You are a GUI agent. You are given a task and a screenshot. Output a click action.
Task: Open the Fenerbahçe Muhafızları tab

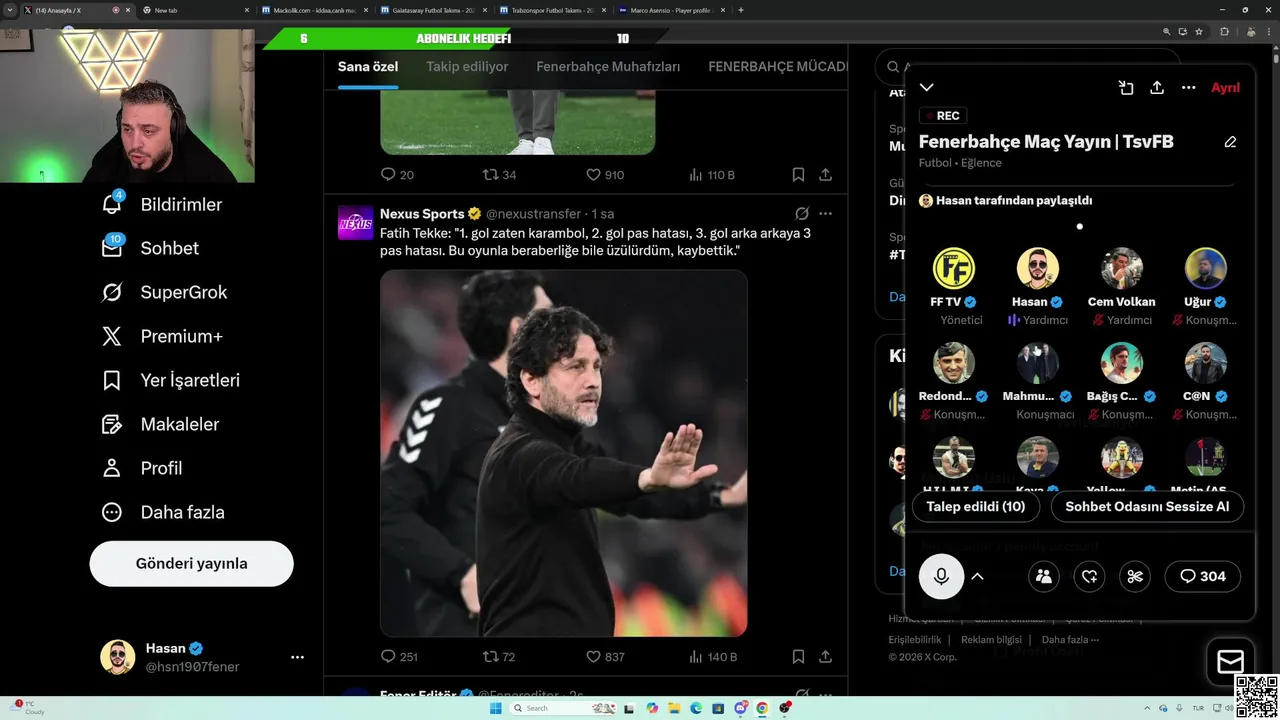tap(608, 67)
